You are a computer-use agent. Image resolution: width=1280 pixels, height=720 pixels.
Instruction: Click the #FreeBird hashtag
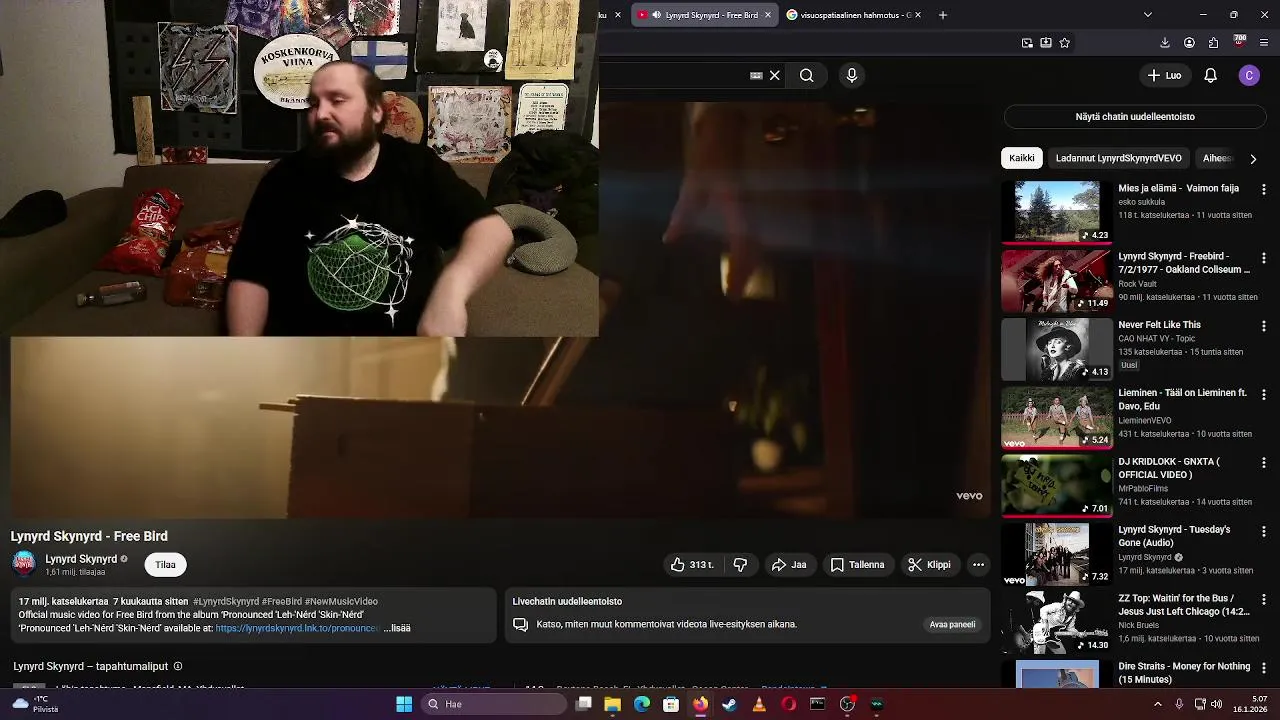281,601
